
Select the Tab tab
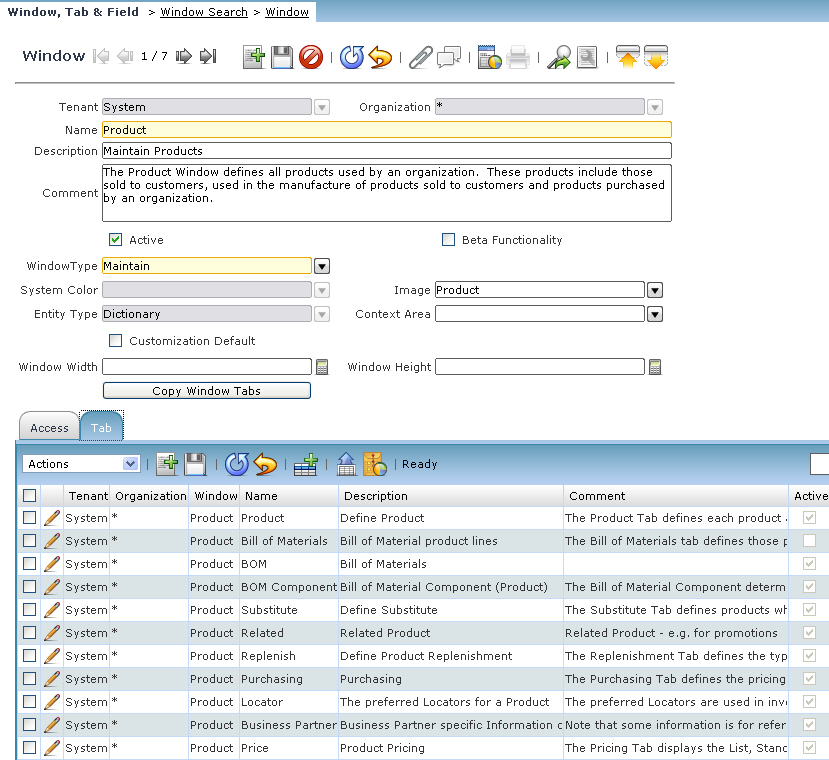pyautogui.click(x=101, y=427)
